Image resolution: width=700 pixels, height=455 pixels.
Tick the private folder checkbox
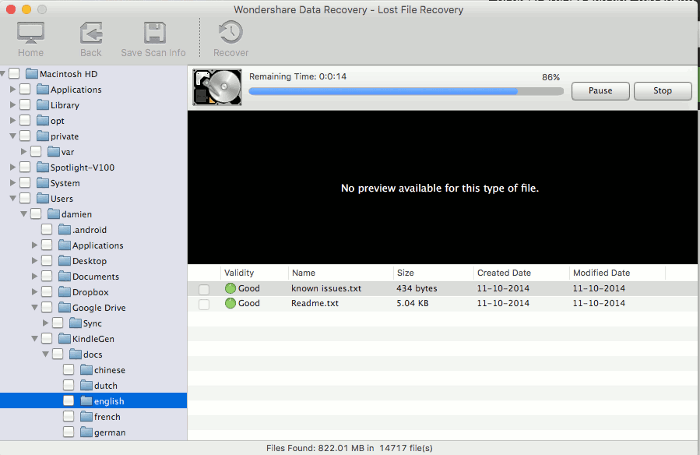[25, 136]
